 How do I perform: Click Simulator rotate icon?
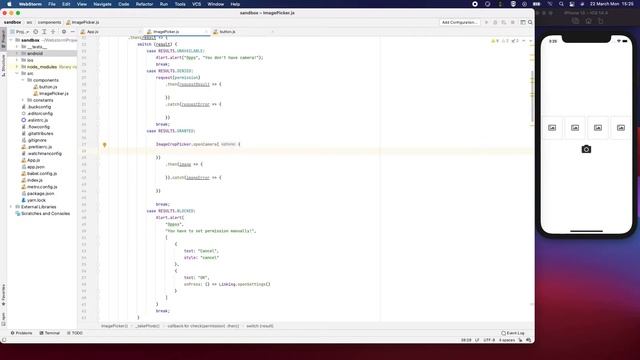(601, 21)
